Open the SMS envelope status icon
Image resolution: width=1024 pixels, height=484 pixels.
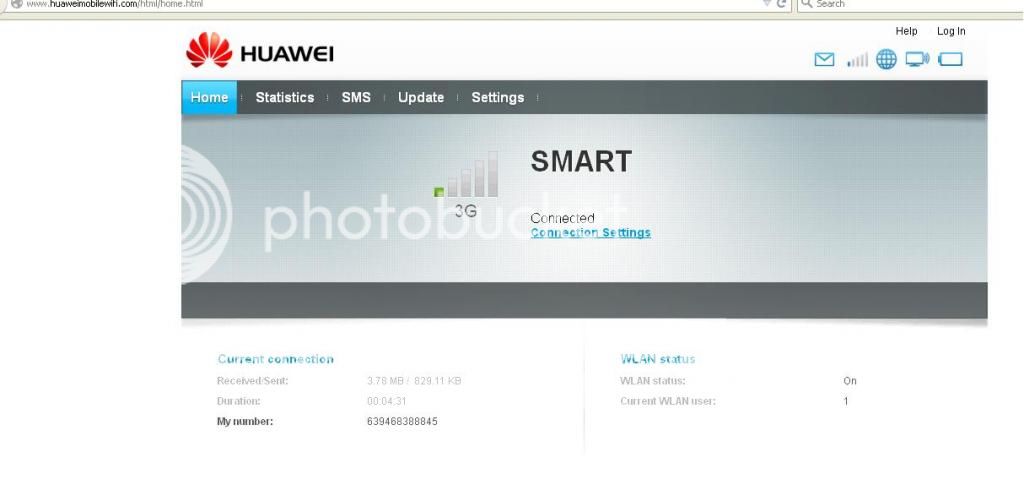point(824,59)
